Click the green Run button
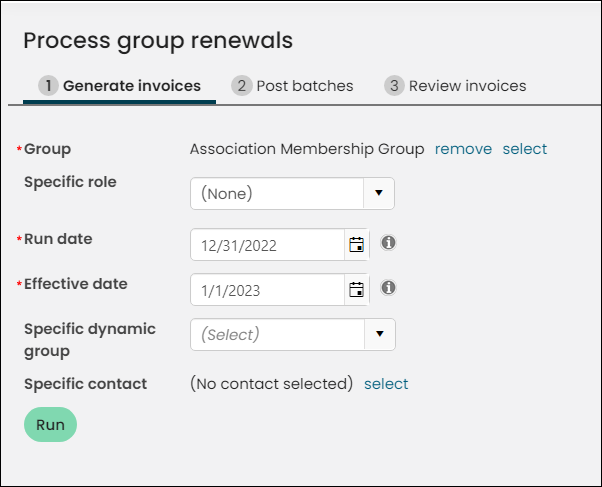Image resolution: width=602 pixels, height=487 pixels. pos(50,424)
